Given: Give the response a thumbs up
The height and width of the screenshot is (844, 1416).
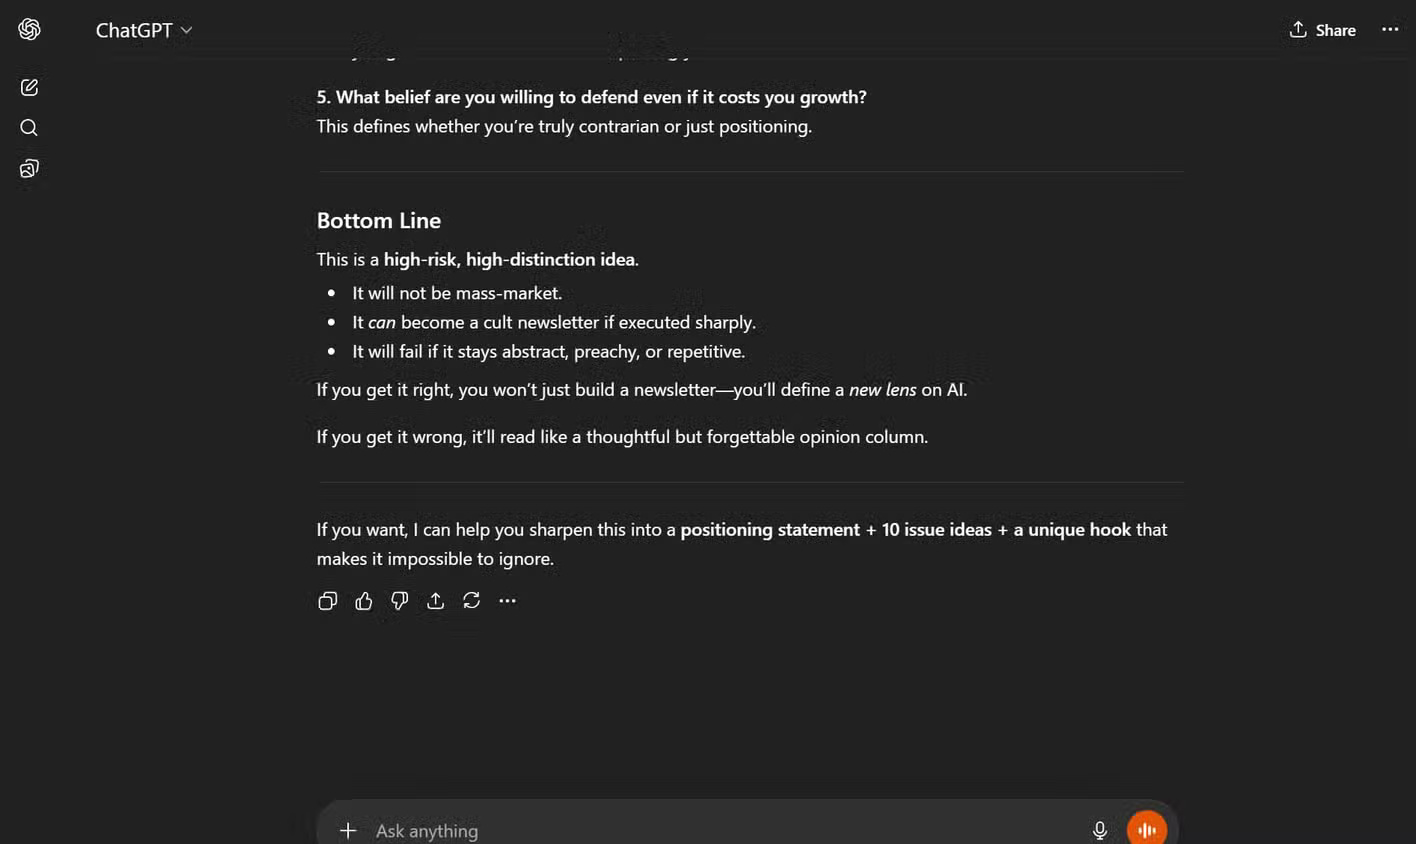Looking at the screenshot, I should pos(363,601).
